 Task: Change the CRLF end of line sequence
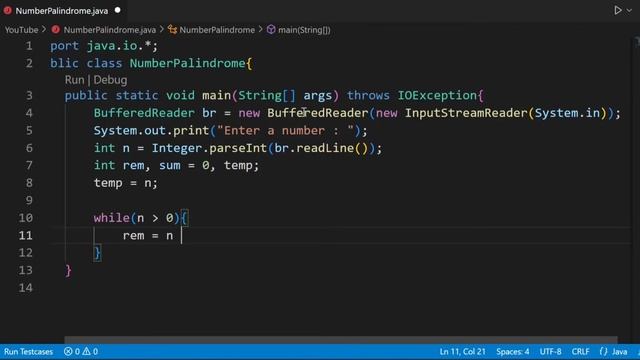point(580,351)
